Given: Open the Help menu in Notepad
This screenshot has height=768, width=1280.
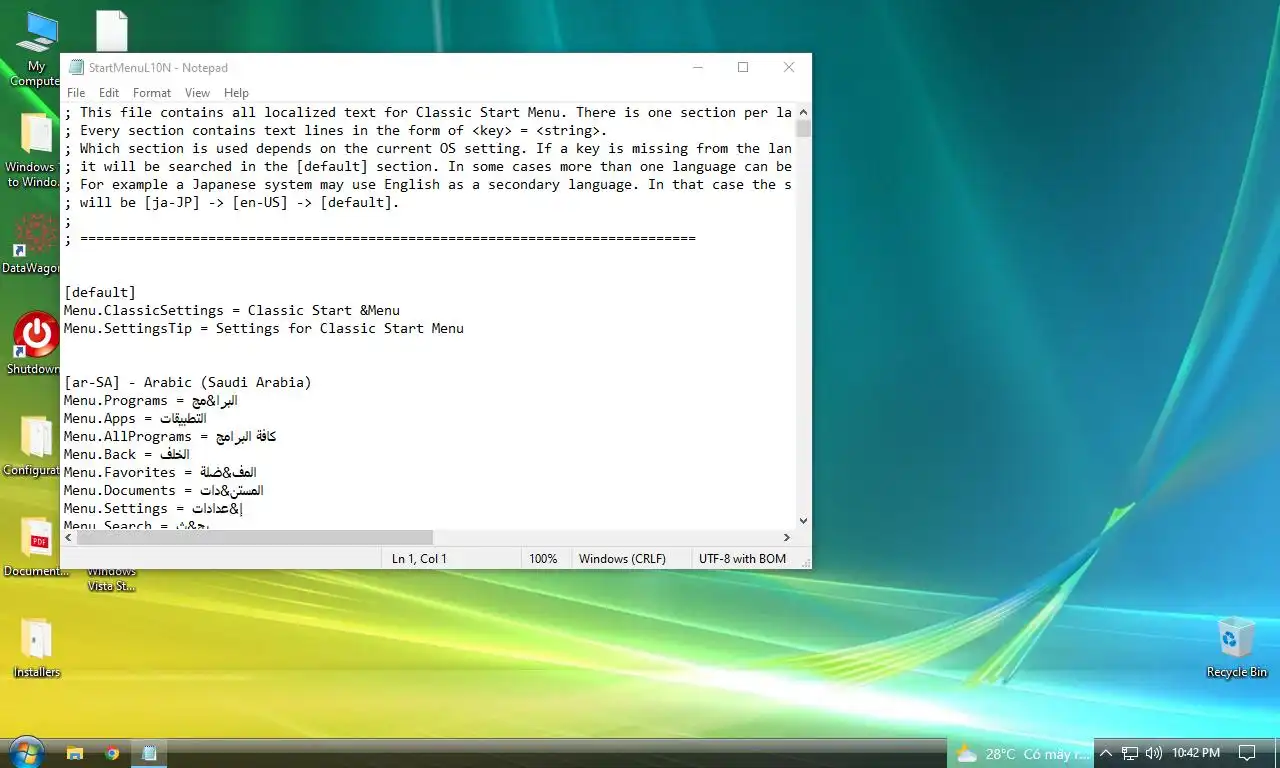Looking at the screenshot, I should tap(236, 93).
